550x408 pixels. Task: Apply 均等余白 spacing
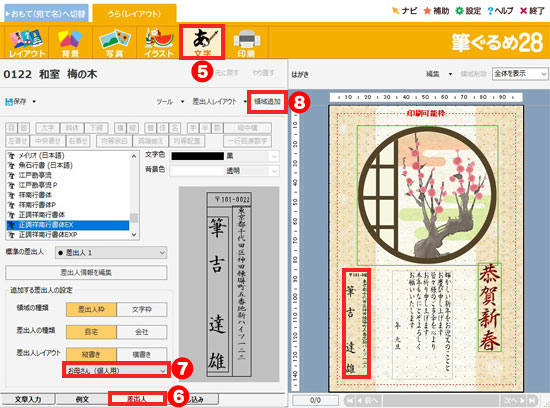[114, 141]
